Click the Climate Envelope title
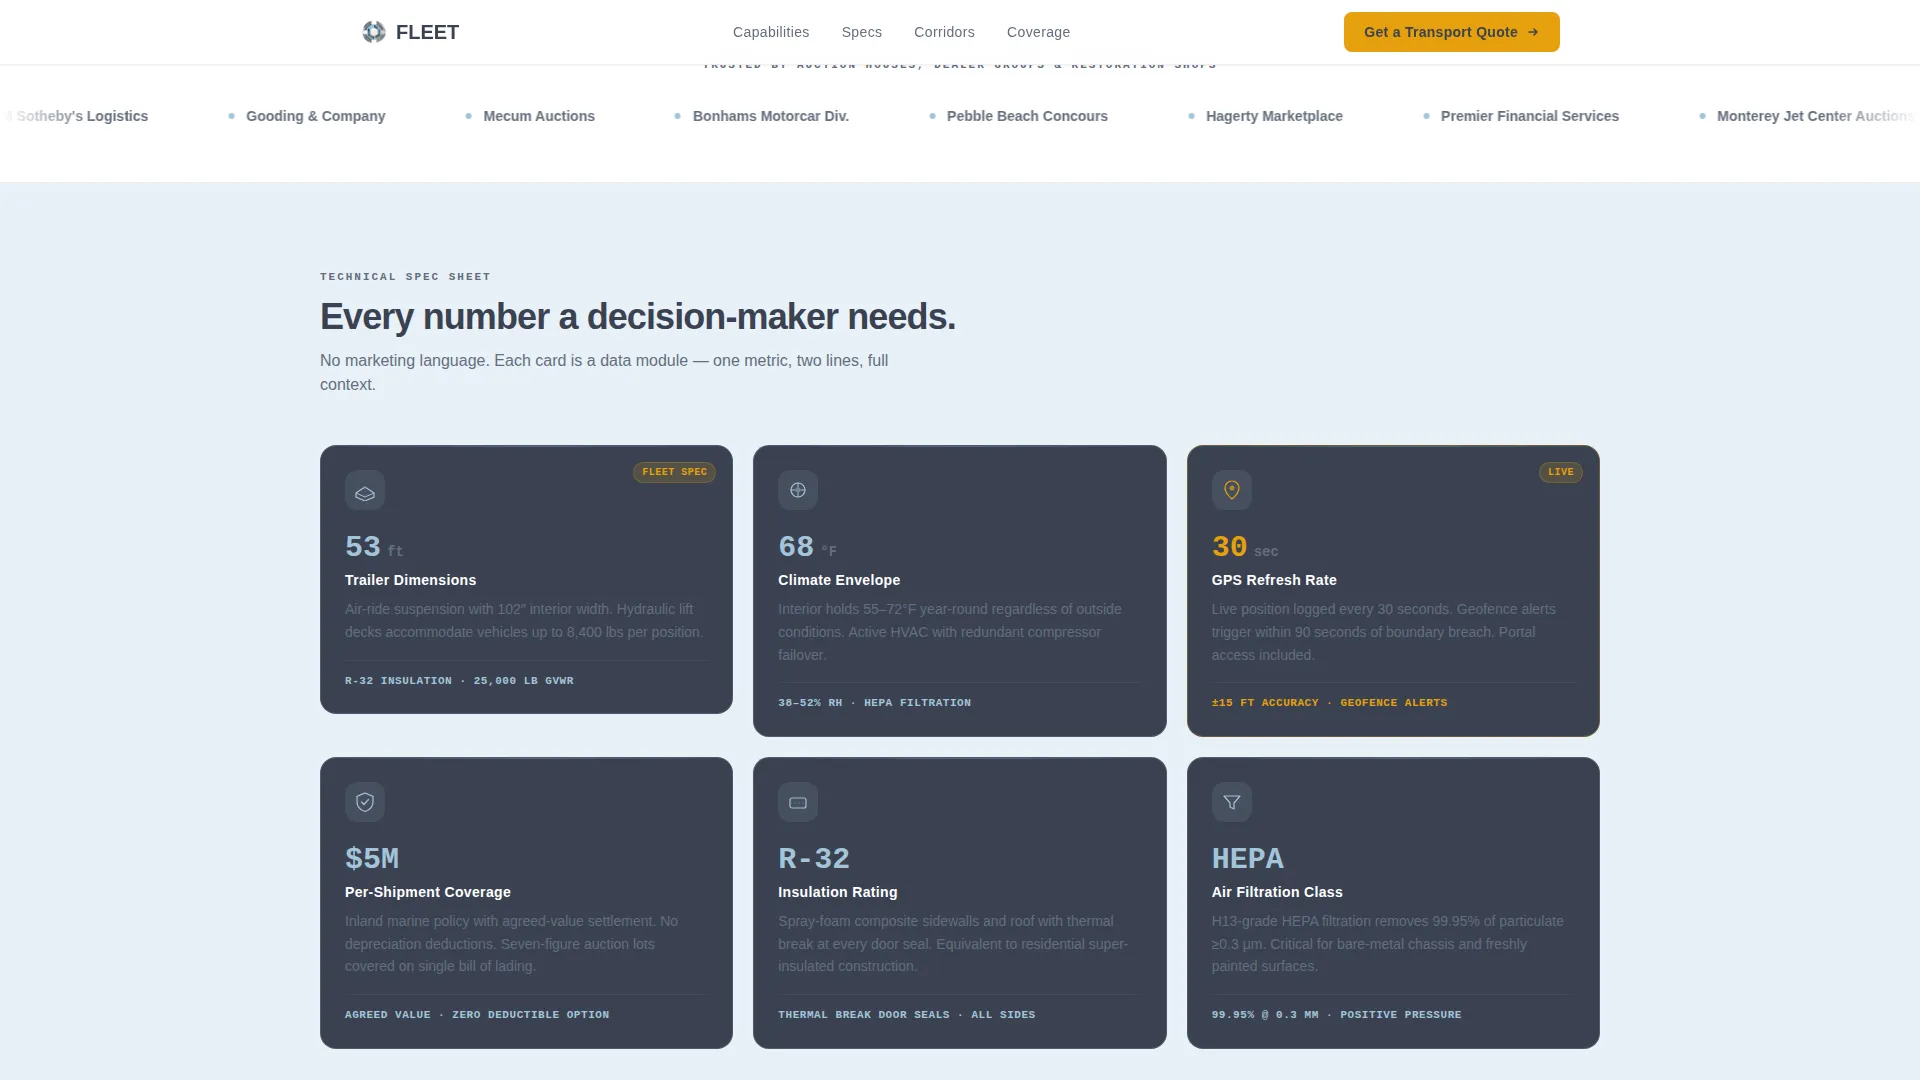 839,580
